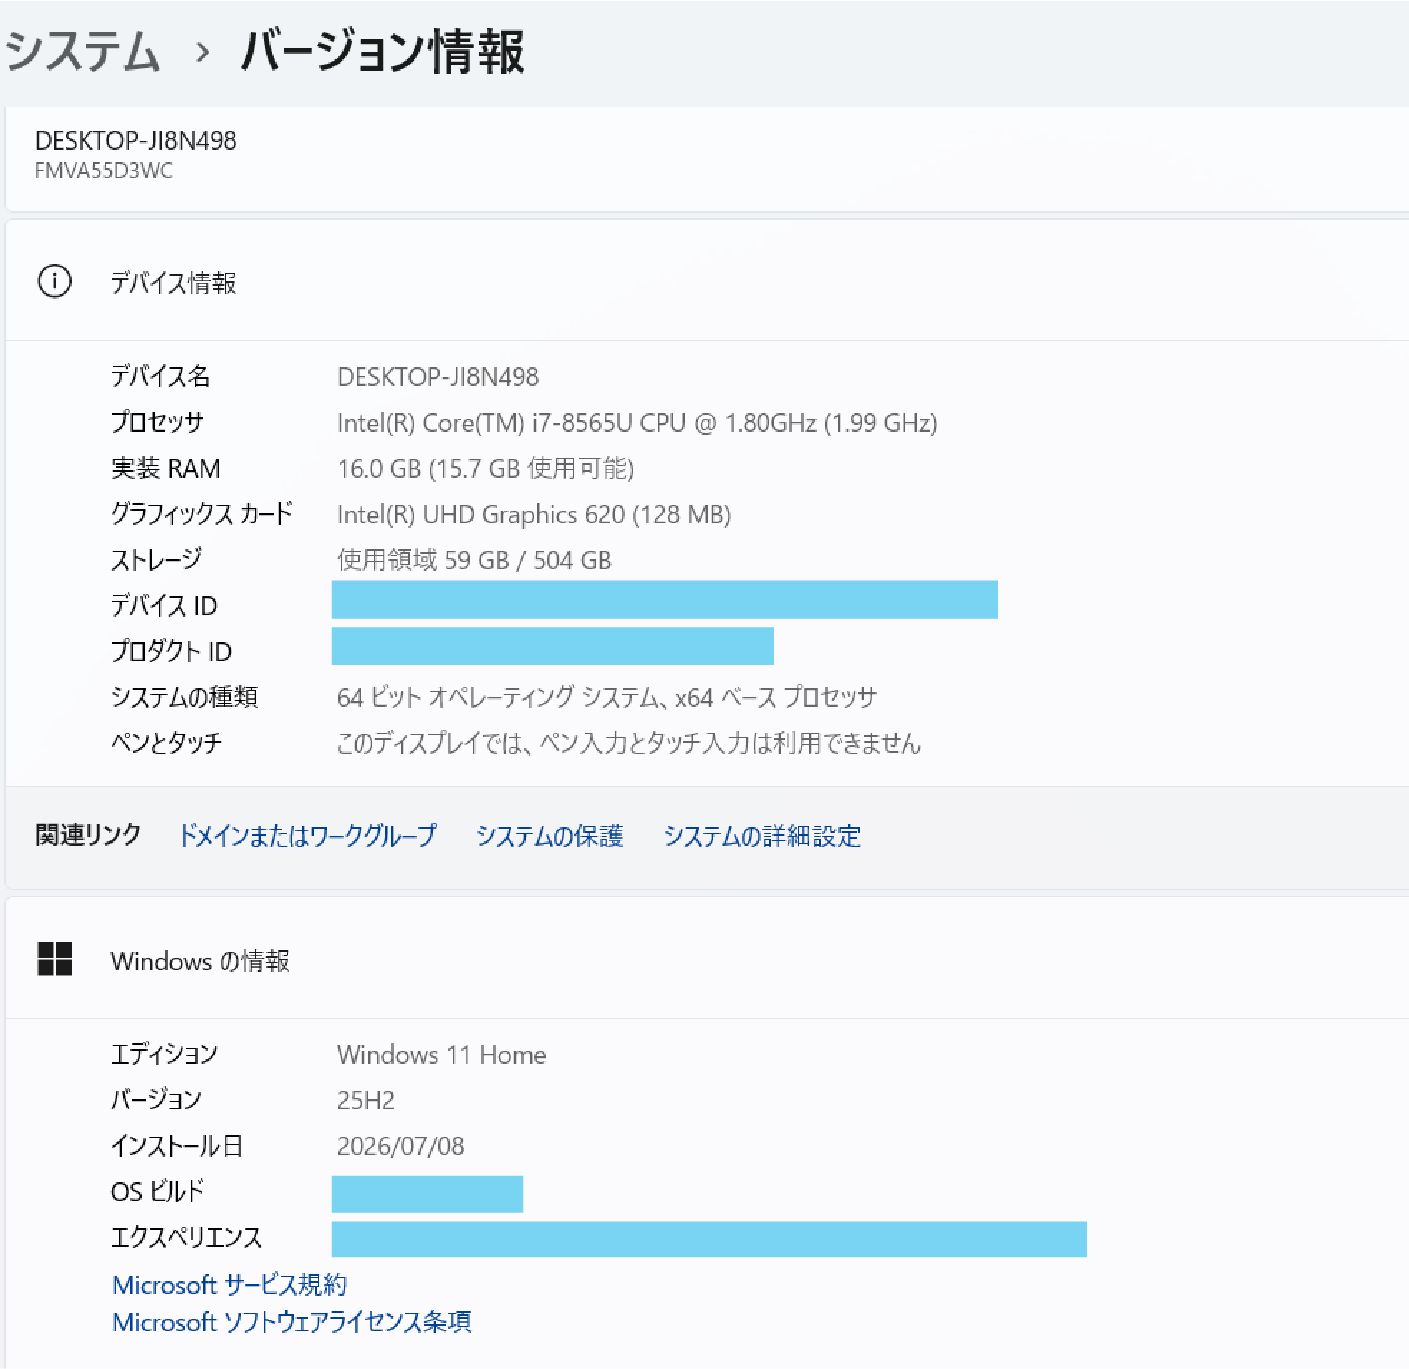This screenshot has height=1369, width=1409.
Task: Click the Windows logo icon
Action: coord(55,959)
